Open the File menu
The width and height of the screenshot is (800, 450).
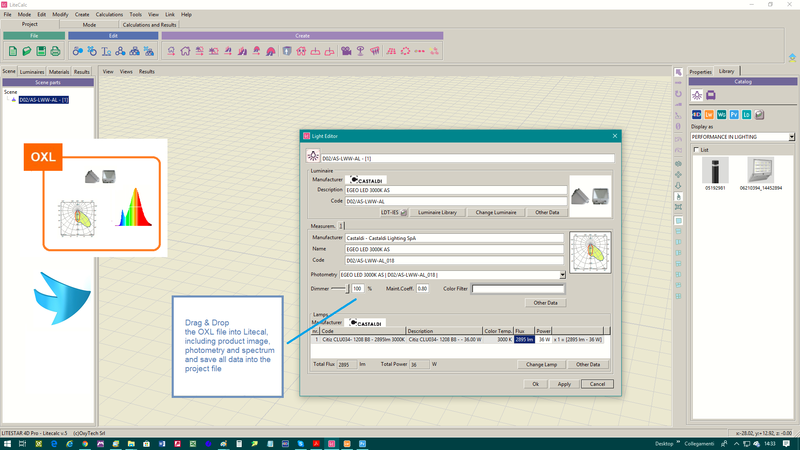8,14
